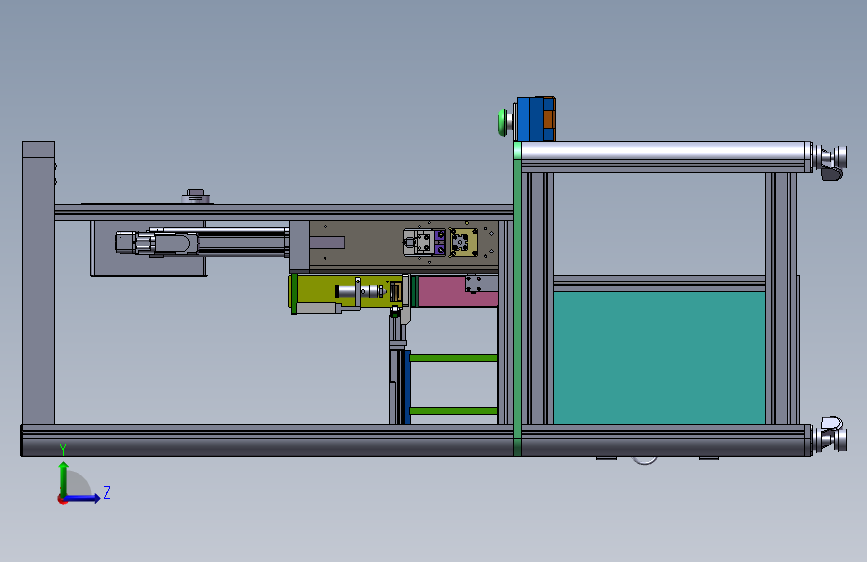Select the green round push button on top
The width and height of the screenshot is (867, 562).
point(503,122)
